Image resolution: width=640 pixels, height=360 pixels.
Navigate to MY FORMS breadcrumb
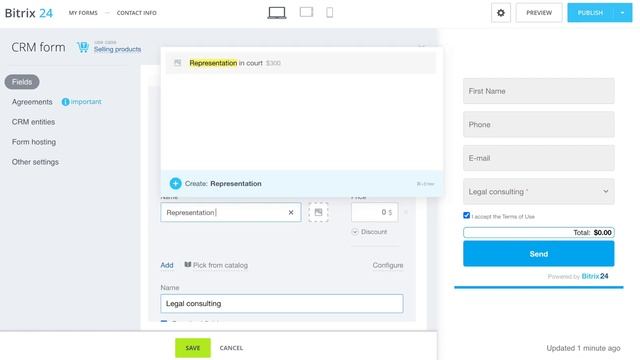(x=83, y=13)
